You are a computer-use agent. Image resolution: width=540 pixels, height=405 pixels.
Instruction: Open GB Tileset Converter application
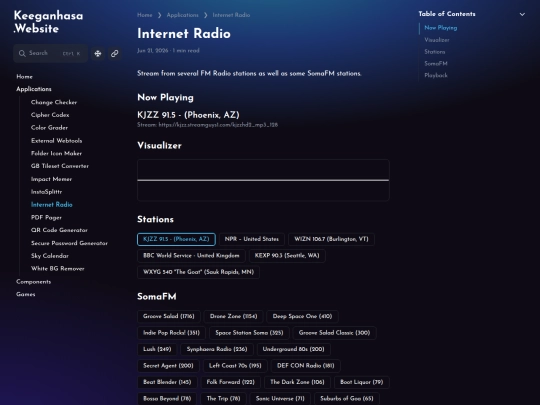tap(60, 166)
